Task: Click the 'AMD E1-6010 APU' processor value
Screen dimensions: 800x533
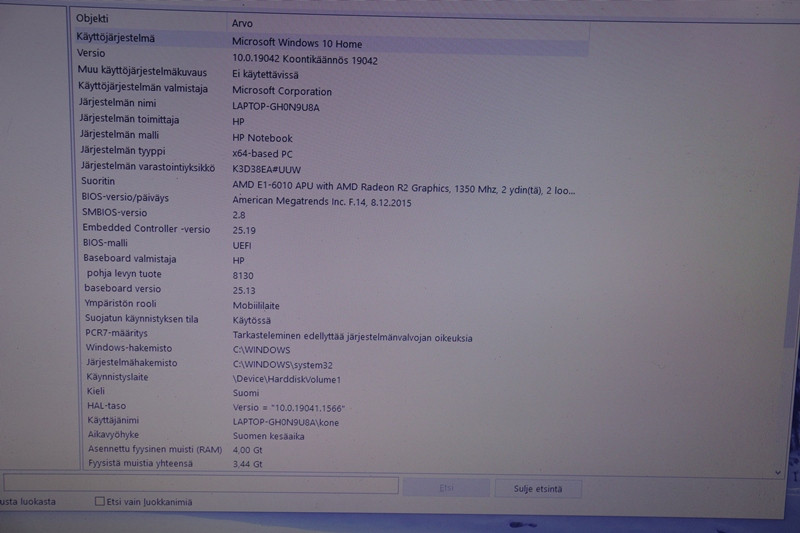Action: [404, 188]
